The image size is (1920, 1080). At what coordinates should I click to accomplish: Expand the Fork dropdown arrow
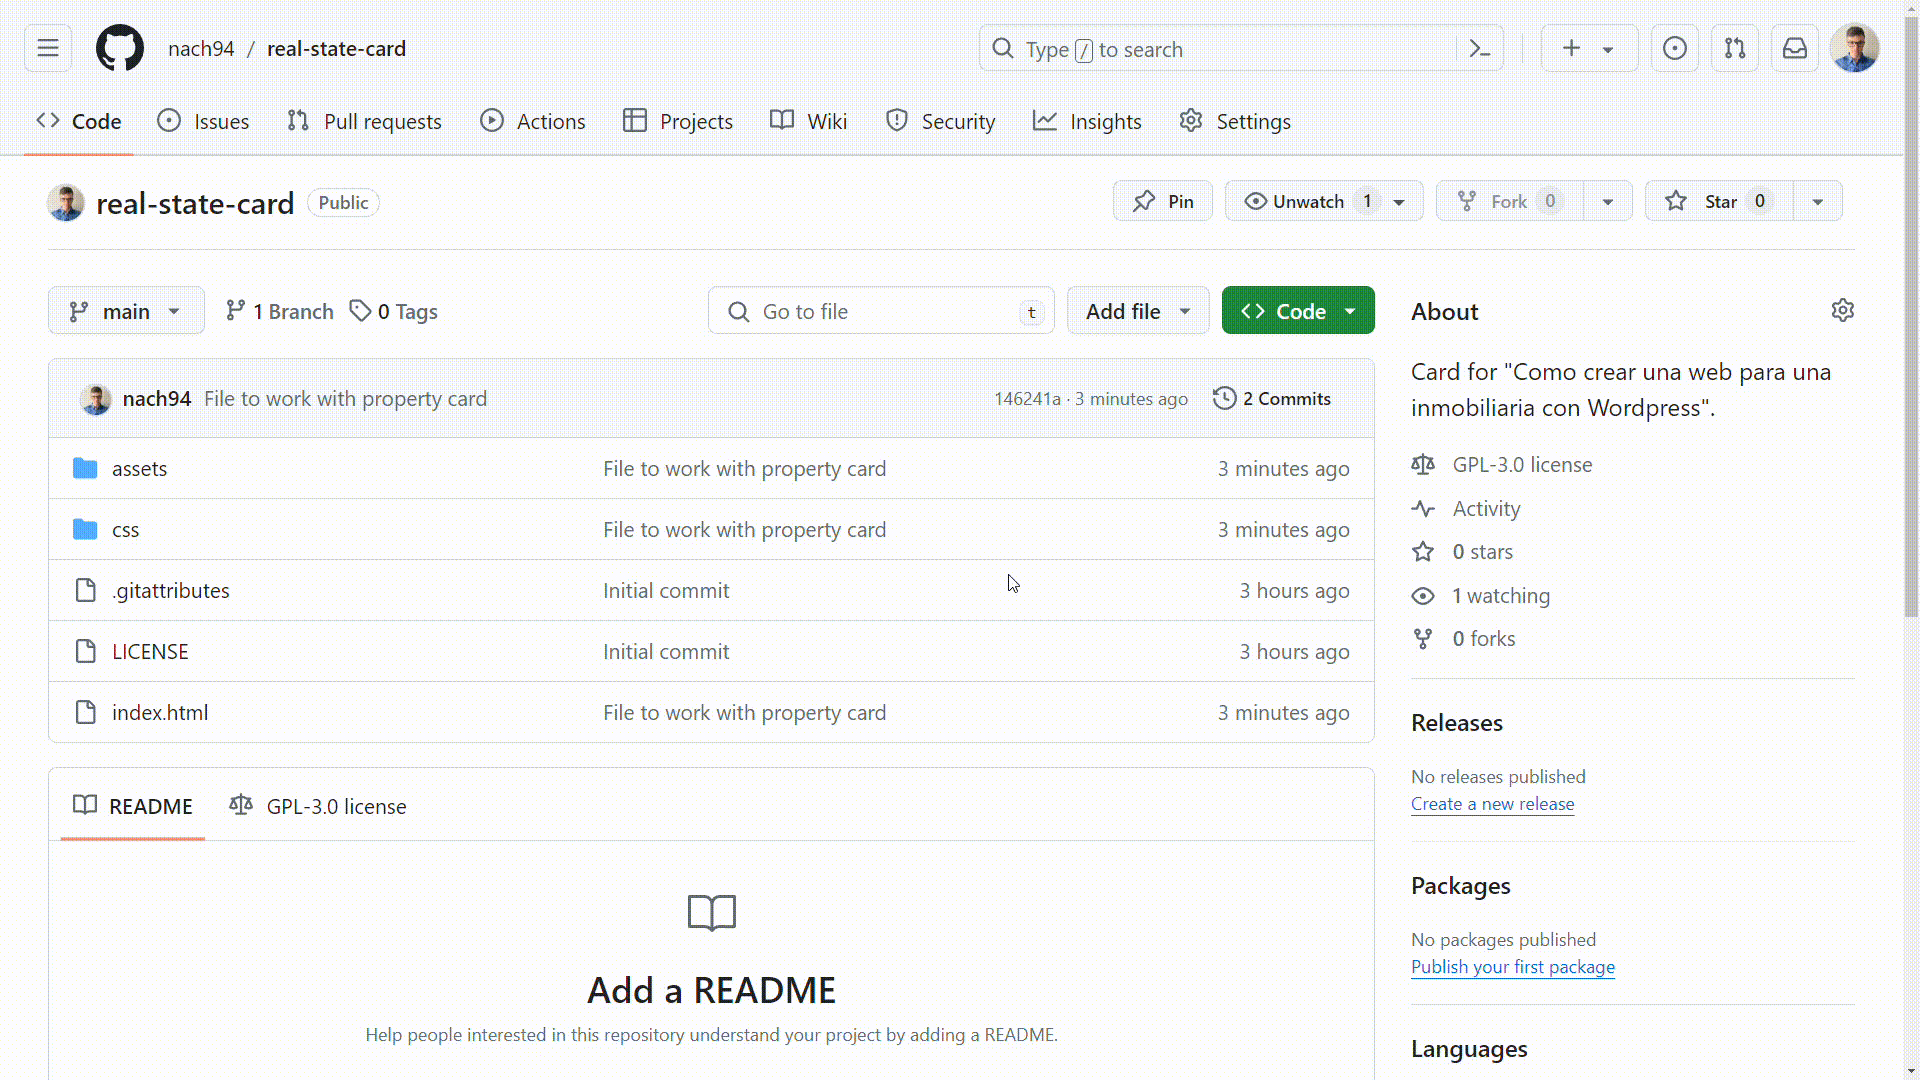1608,202
